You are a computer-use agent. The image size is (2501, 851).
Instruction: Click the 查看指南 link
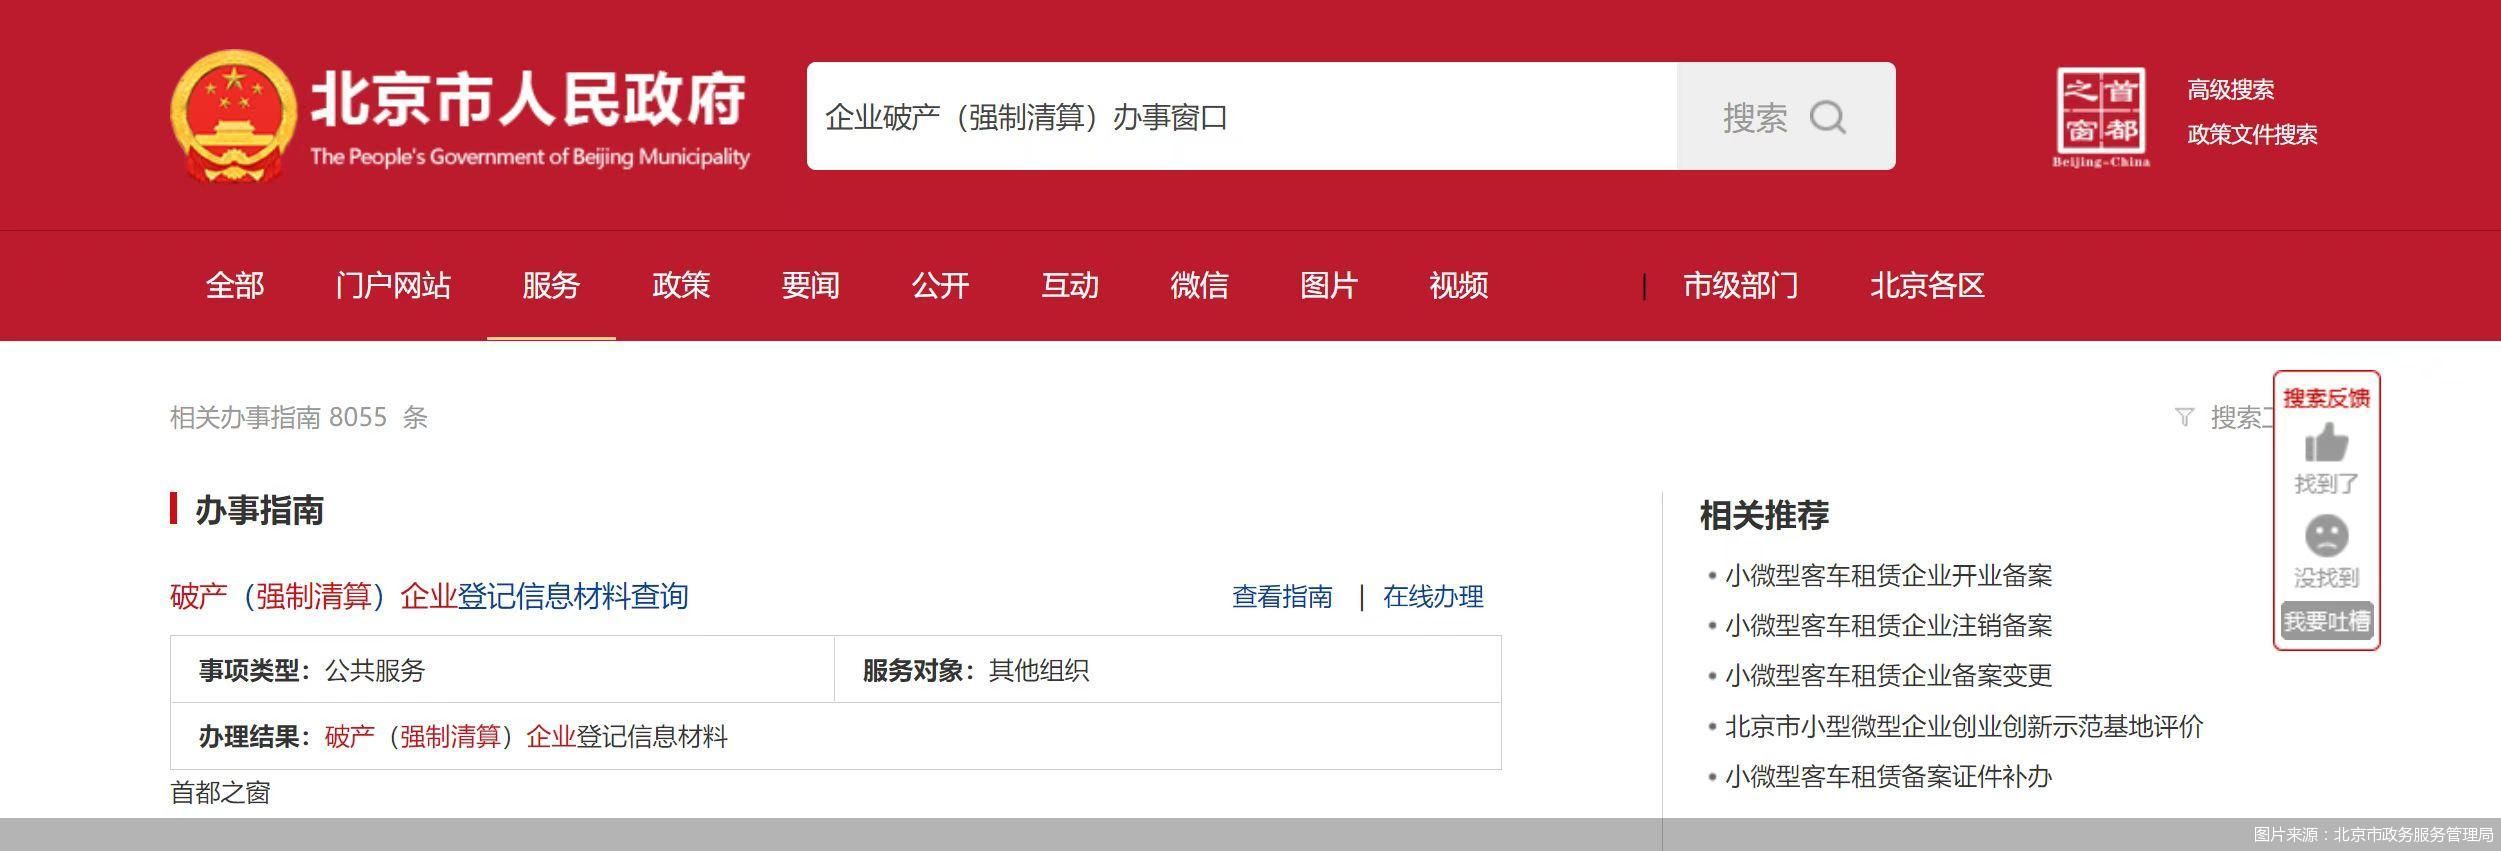(x=1282, y=597)
